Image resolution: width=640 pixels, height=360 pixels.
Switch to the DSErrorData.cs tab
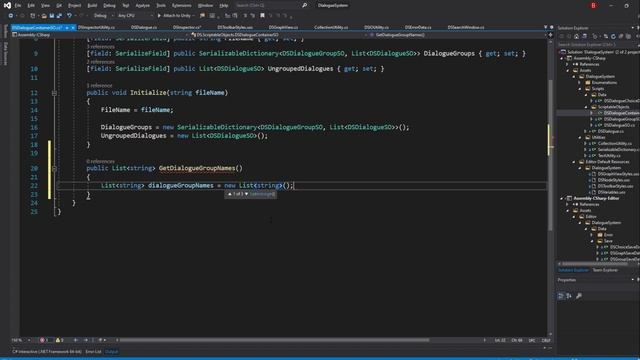point(418,27)
